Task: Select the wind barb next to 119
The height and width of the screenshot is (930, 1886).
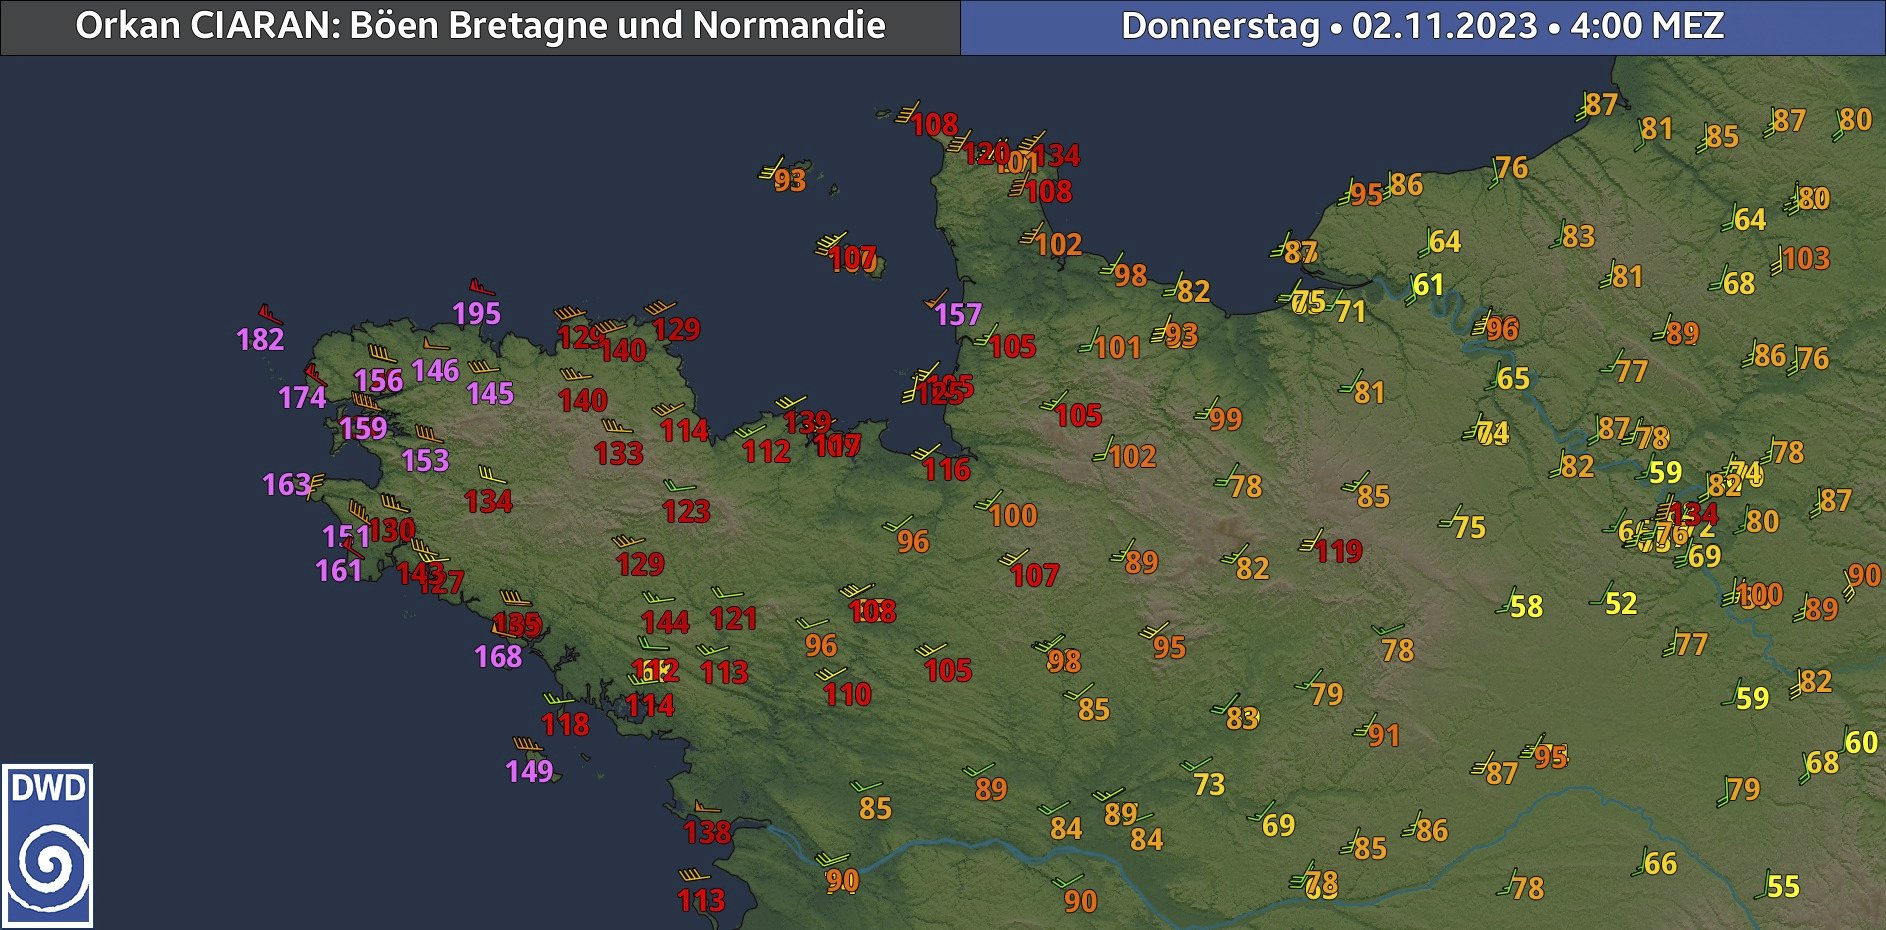Action: (x=1311, y=543)
